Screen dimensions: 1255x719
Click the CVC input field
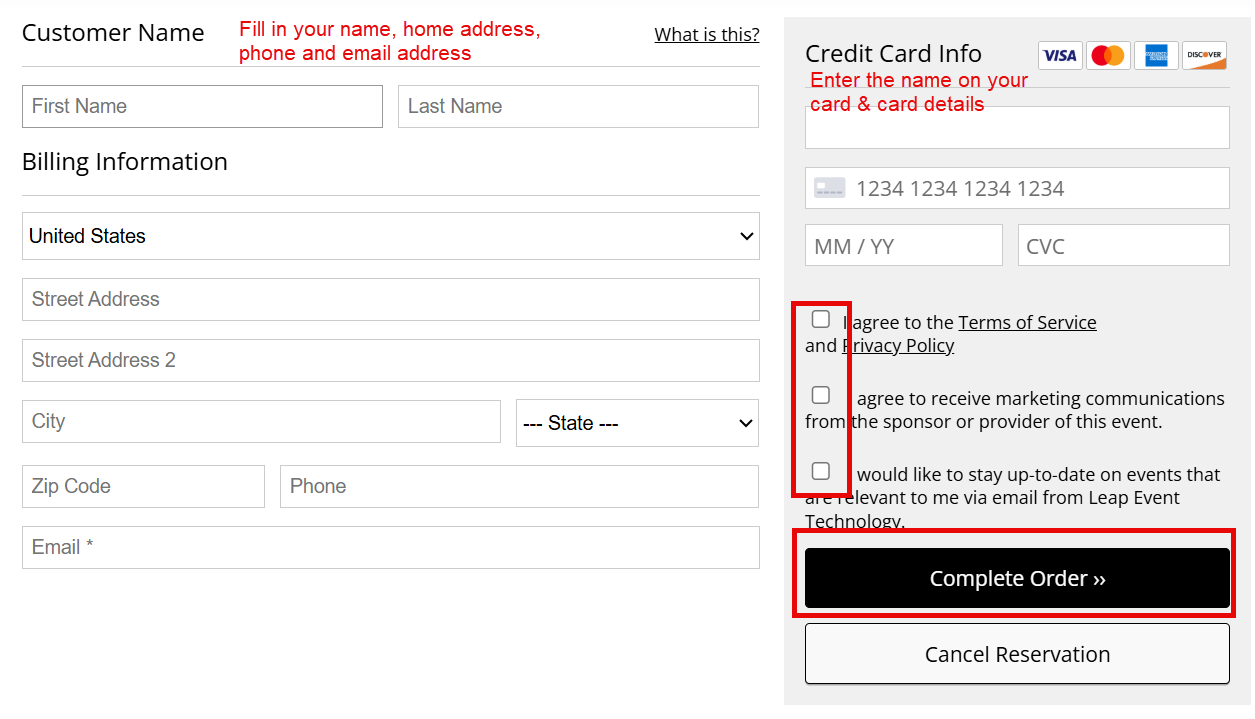click(1123, 245)
